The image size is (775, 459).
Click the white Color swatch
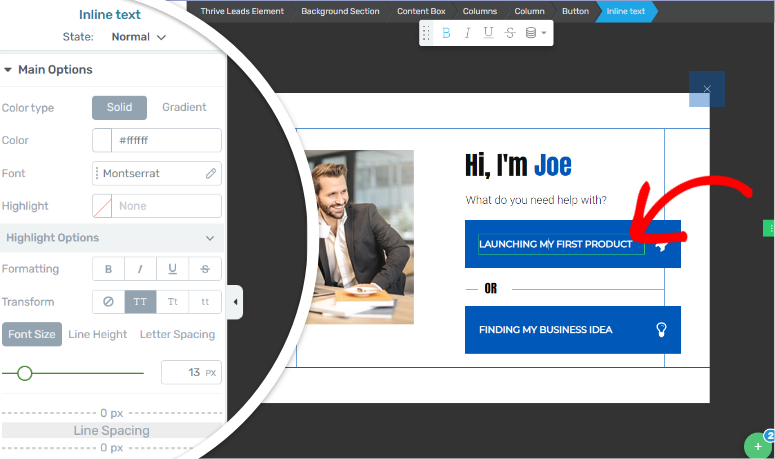(102, 140)
